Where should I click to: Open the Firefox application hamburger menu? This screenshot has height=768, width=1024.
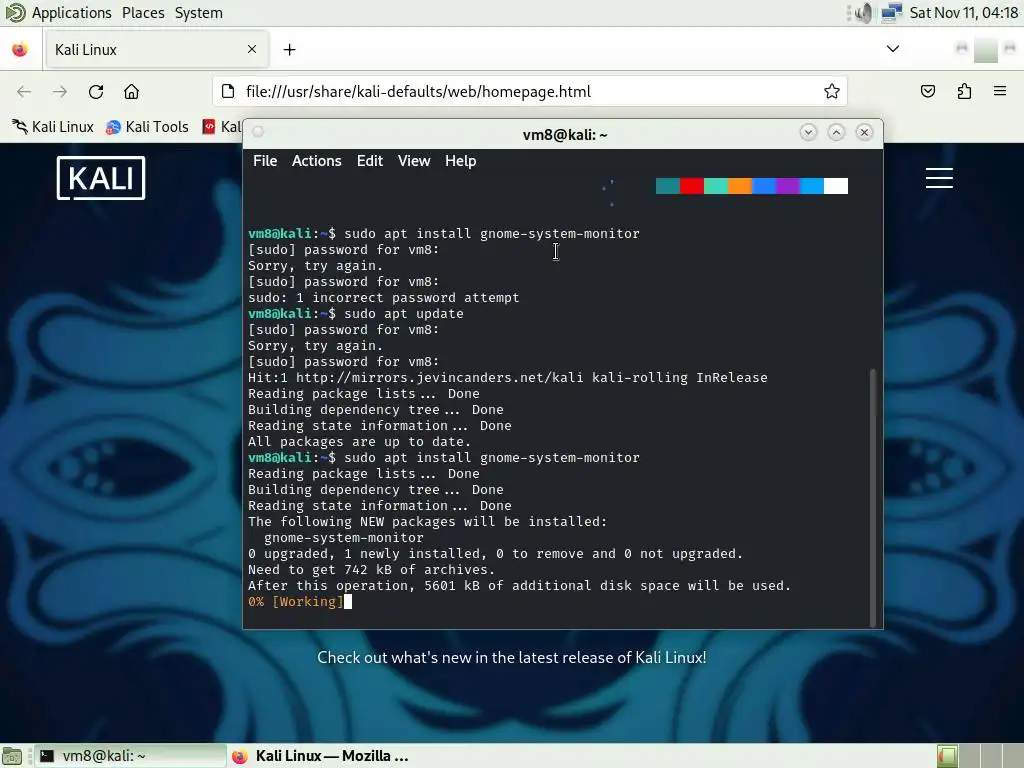click(1000, 91)
